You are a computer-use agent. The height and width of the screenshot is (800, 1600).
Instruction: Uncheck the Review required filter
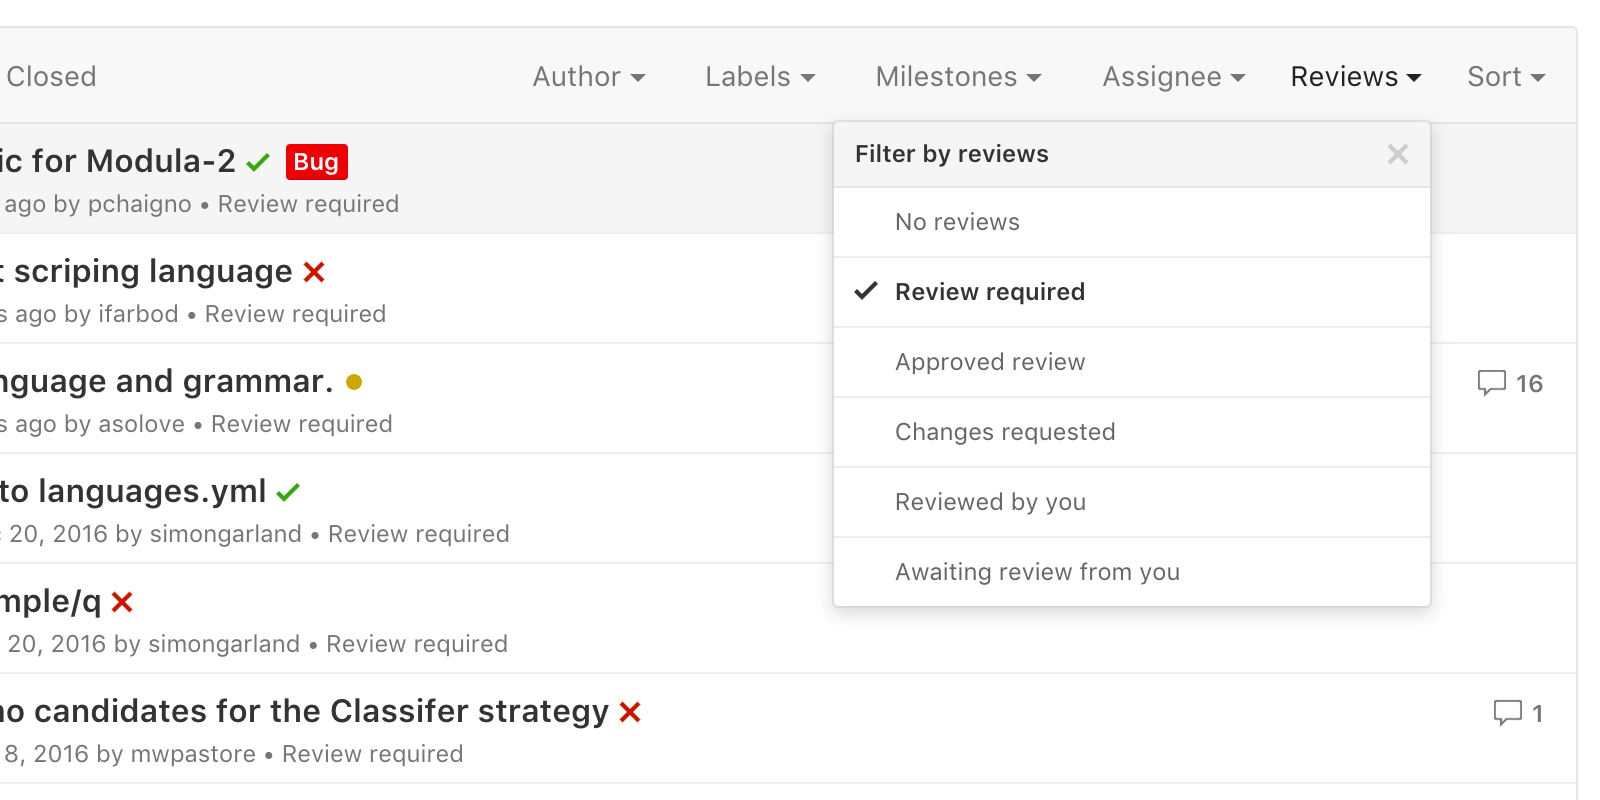point(989,291)
